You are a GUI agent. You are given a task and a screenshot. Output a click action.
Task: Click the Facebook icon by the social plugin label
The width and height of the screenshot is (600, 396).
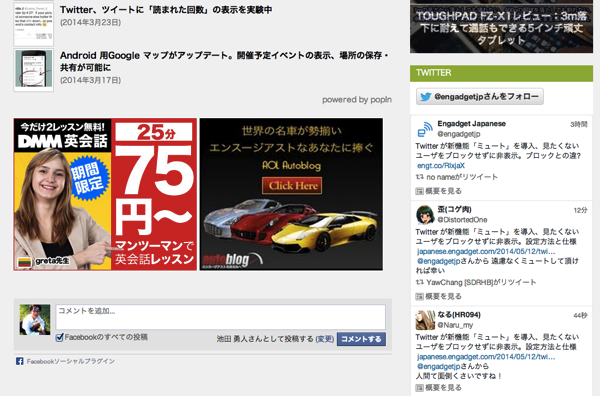(x=20, y=361)
